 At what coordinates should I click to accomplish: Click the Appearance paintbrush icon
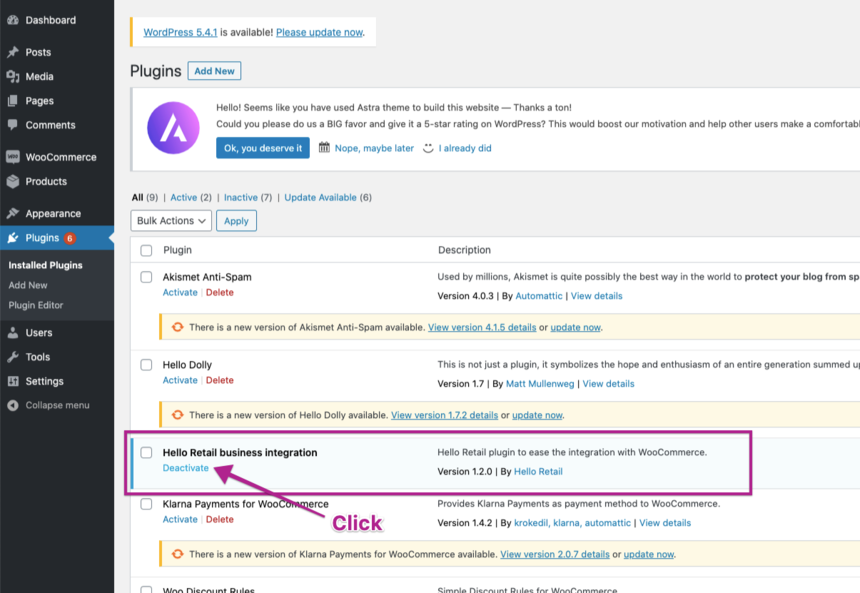[13, 213]
